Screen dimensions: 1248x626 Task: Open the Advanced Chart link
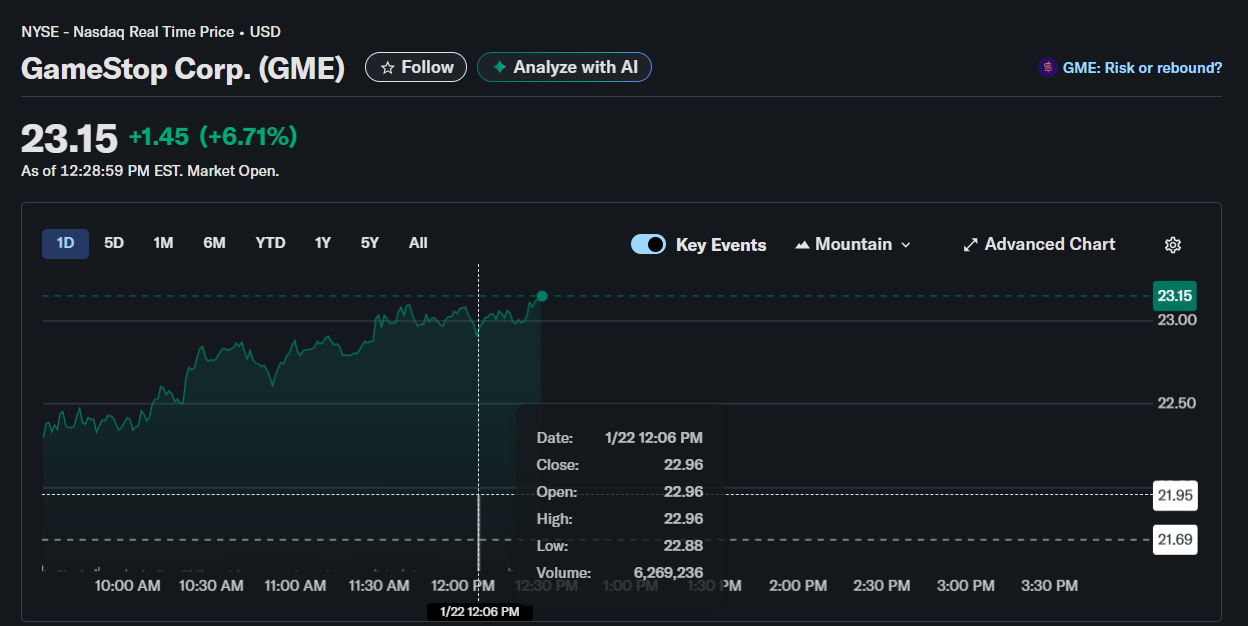click(1039, 244)
